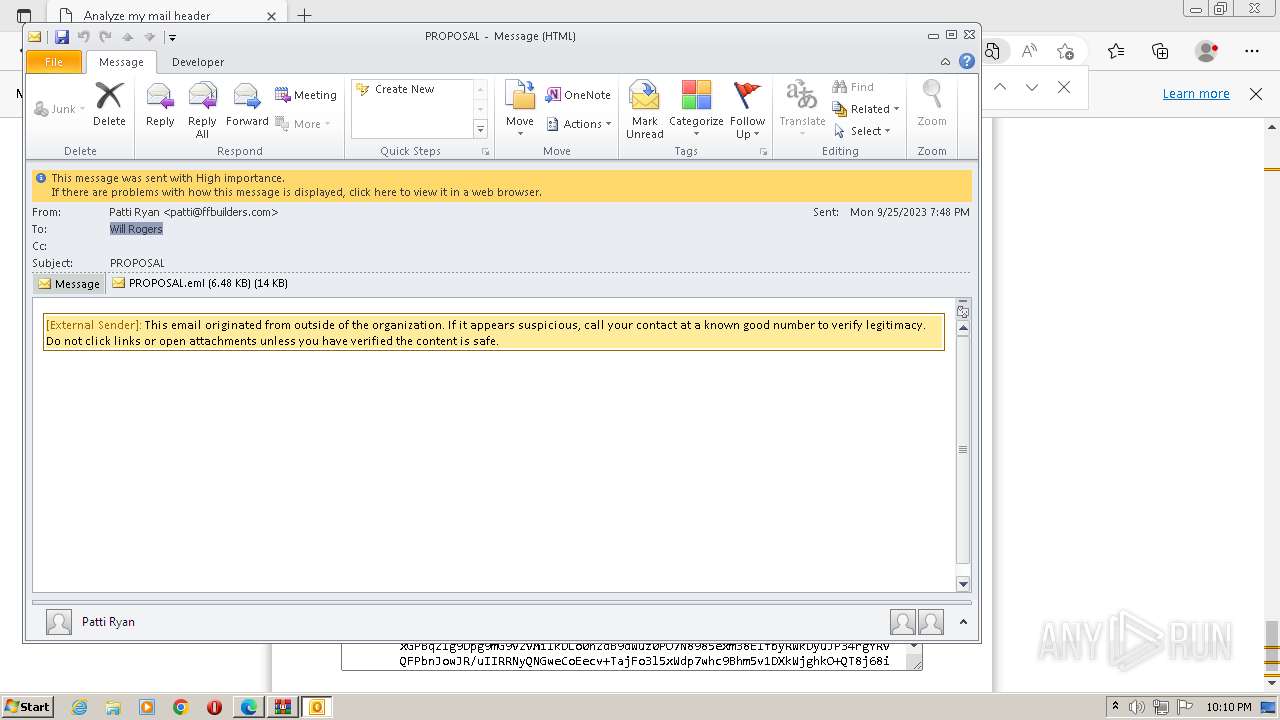Click the High importance info bar
This screenshot has width=1280, height=720.
501,185
